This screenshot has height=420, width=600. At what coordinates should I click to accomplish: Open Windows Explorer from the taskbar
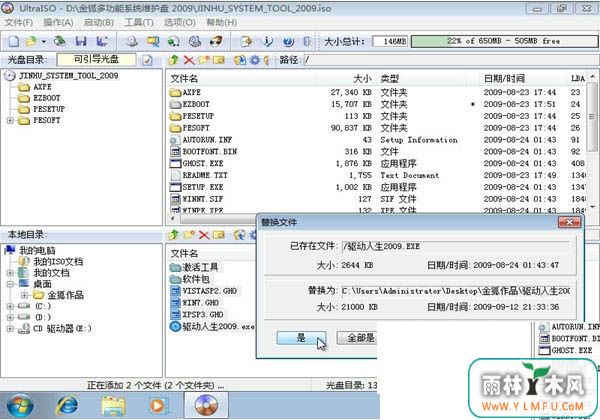113,405
